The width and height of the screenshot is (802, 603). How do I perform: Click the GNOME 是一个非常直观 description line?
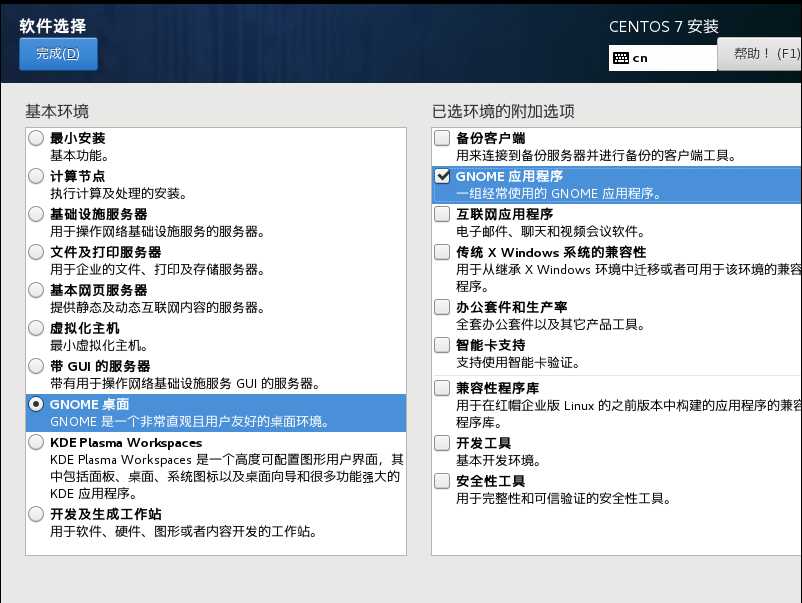190,421
